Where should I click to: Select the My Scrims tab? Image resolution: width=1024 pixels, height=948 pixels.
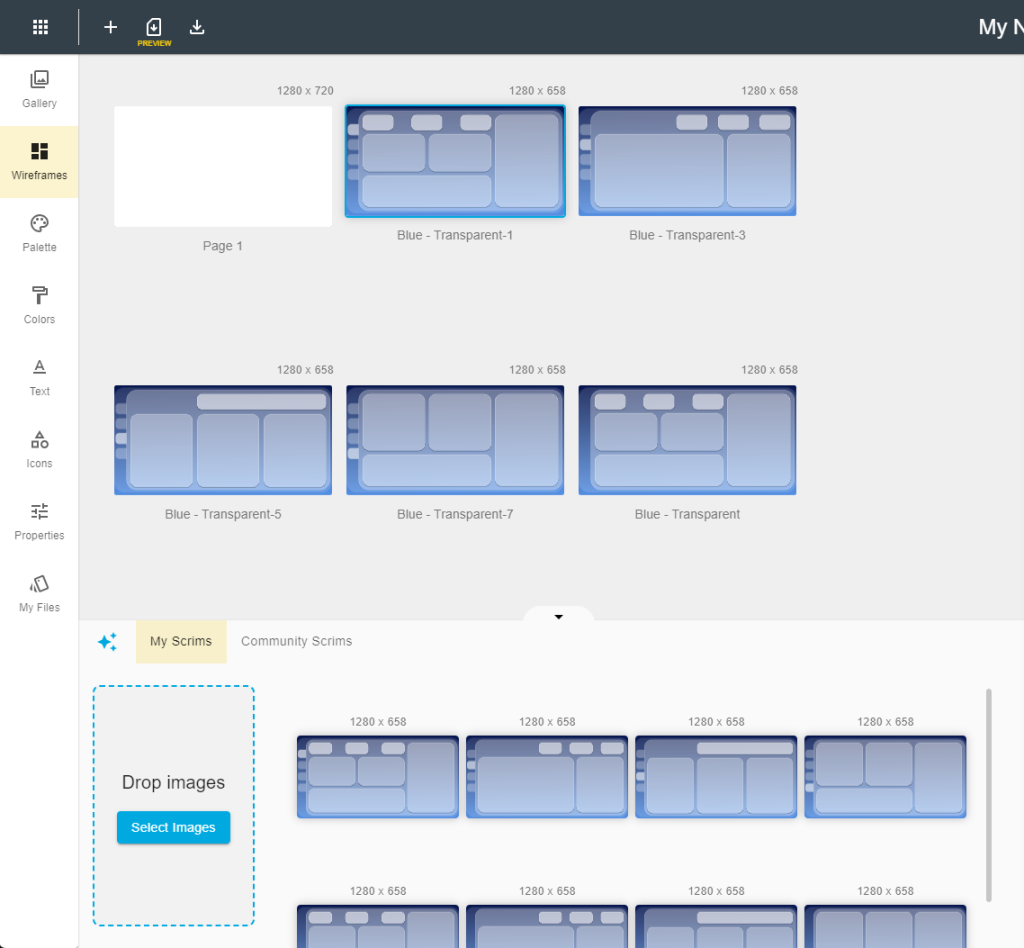181,642
